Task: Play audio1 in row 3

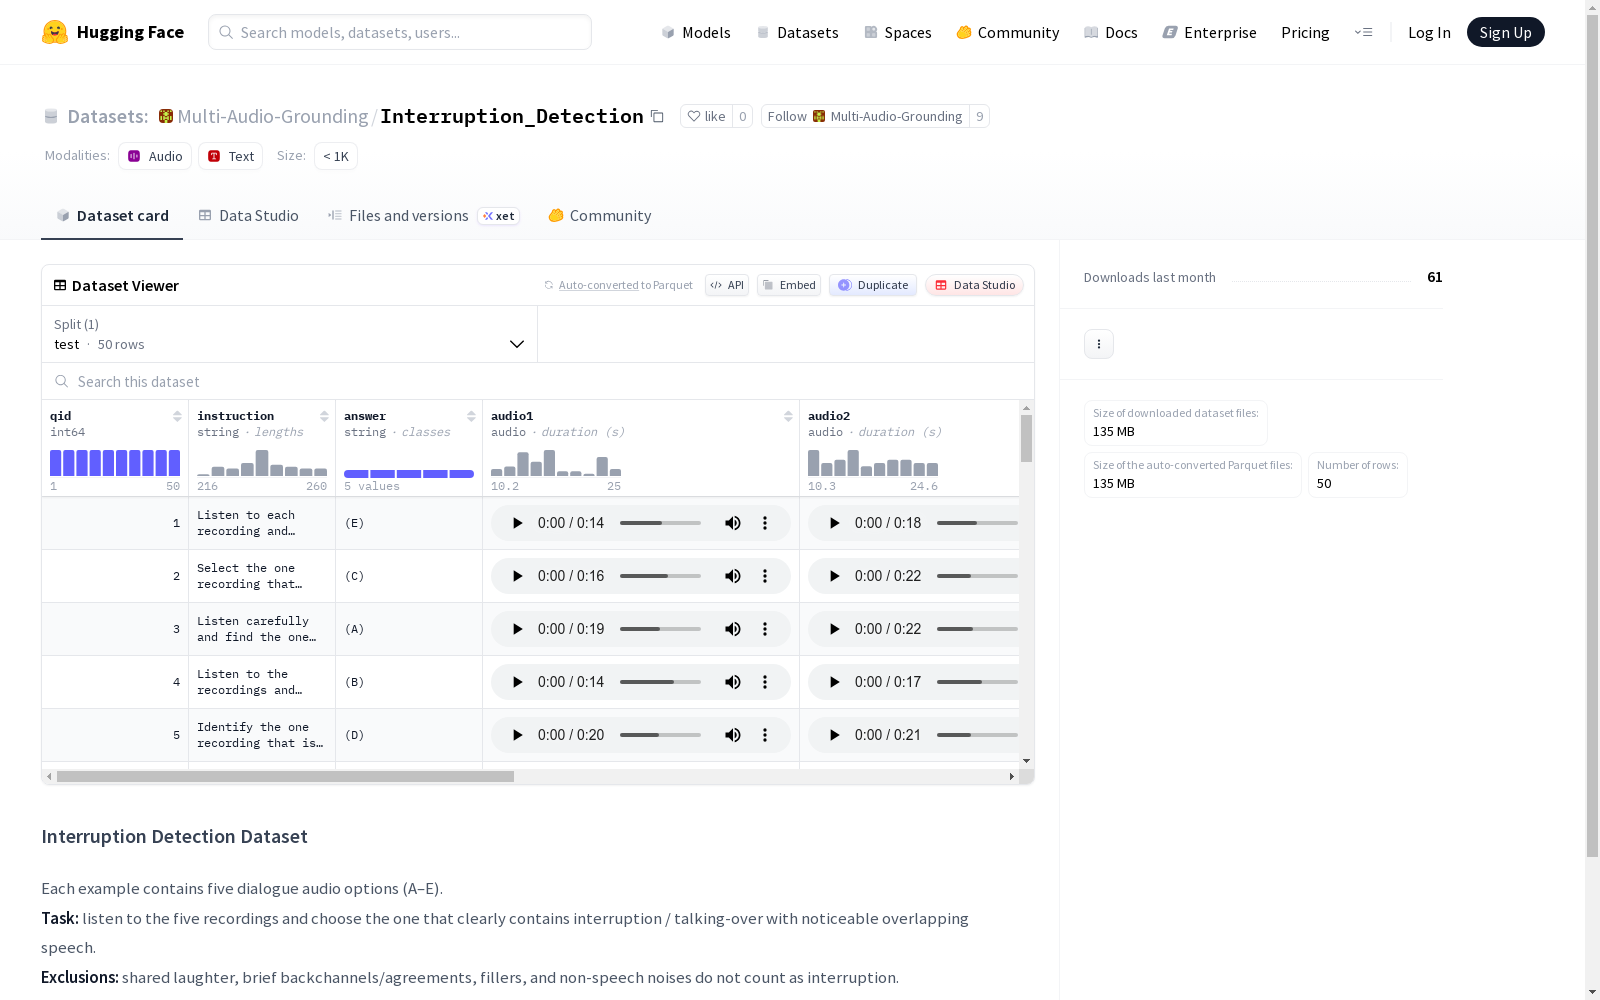Action: 517,629
